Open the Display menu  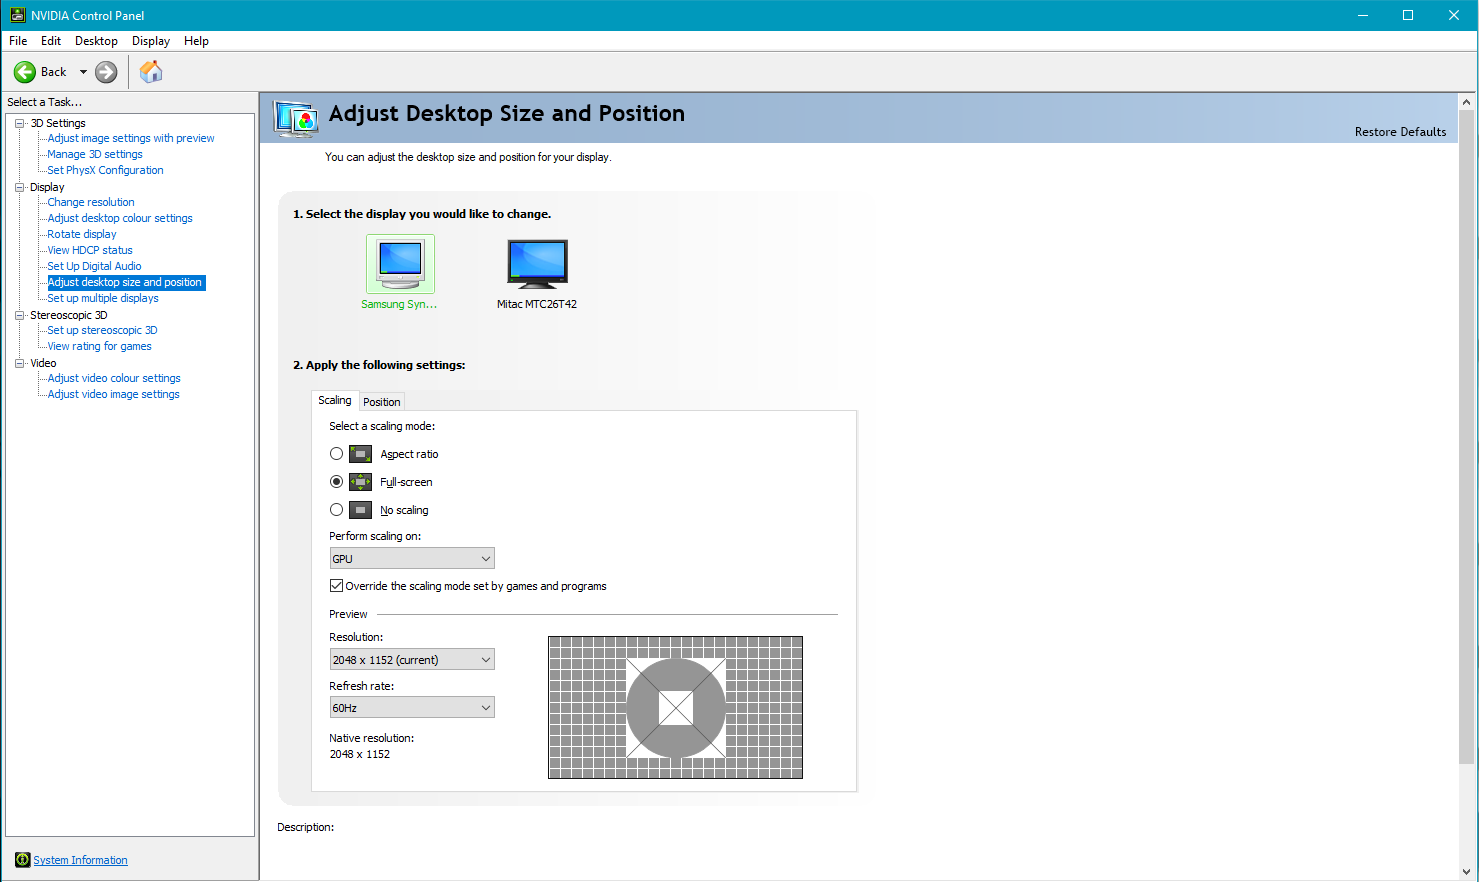pos(151,41)
